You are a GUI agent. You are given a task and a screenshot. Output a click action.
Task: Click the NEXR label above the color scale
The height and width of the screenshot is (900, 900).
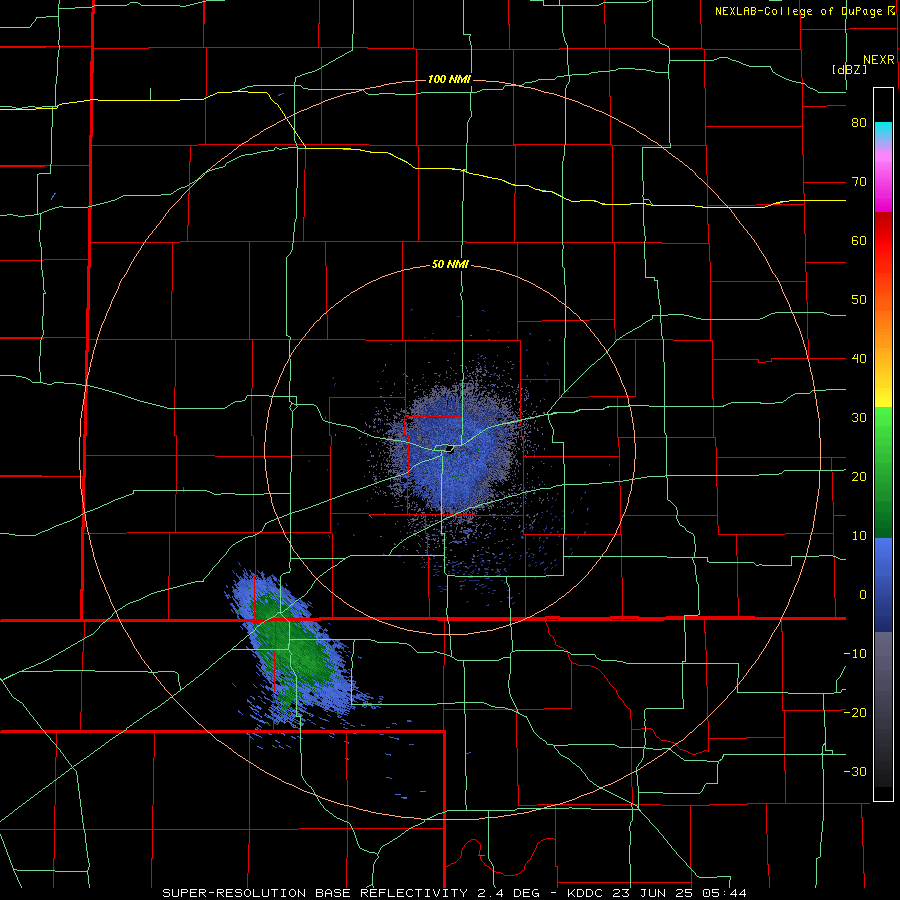[x=879, y=60]
